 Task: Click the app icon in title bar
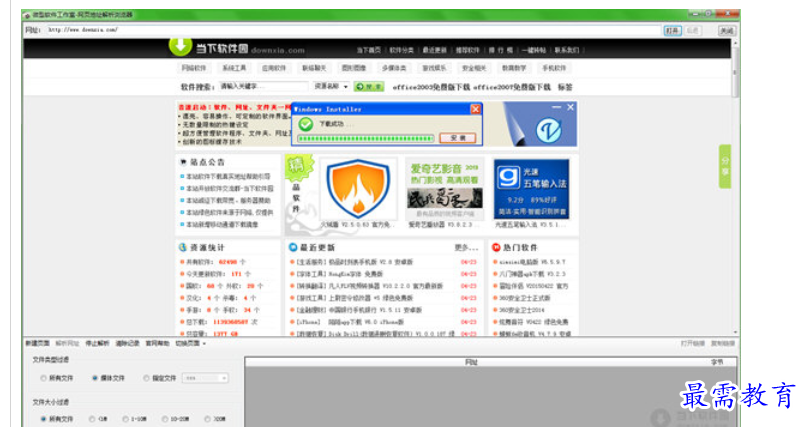click(27, 15)
